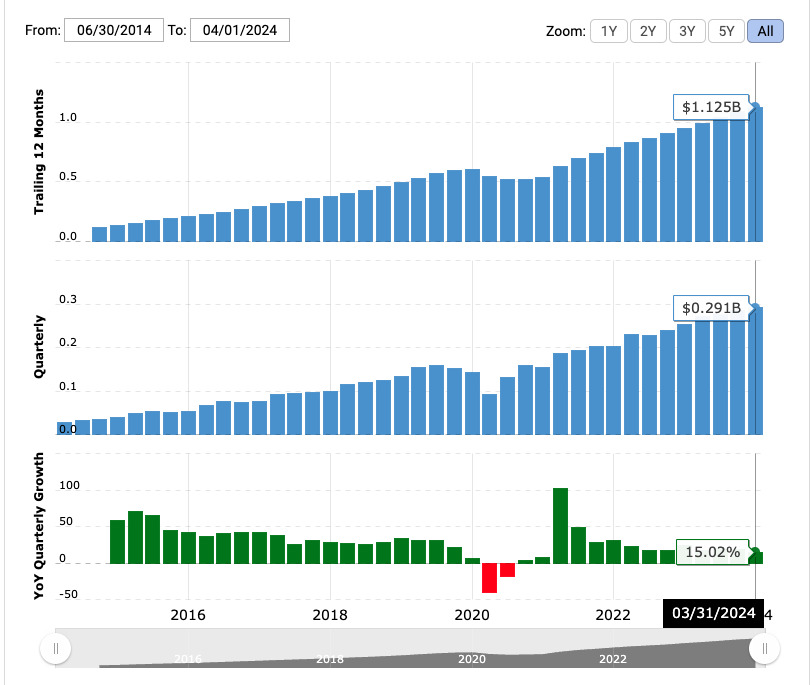Select the tallest green YoY growth bar

[x=560, y=526]
